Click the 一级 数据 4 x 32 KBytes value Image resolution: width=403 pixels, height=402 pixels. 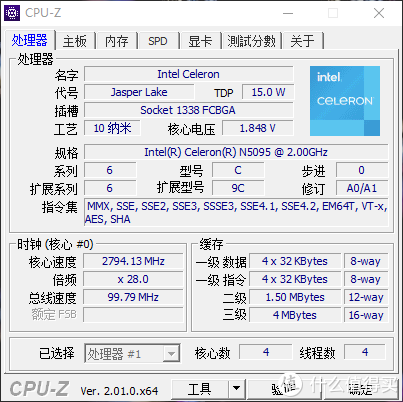coord(295,261)
